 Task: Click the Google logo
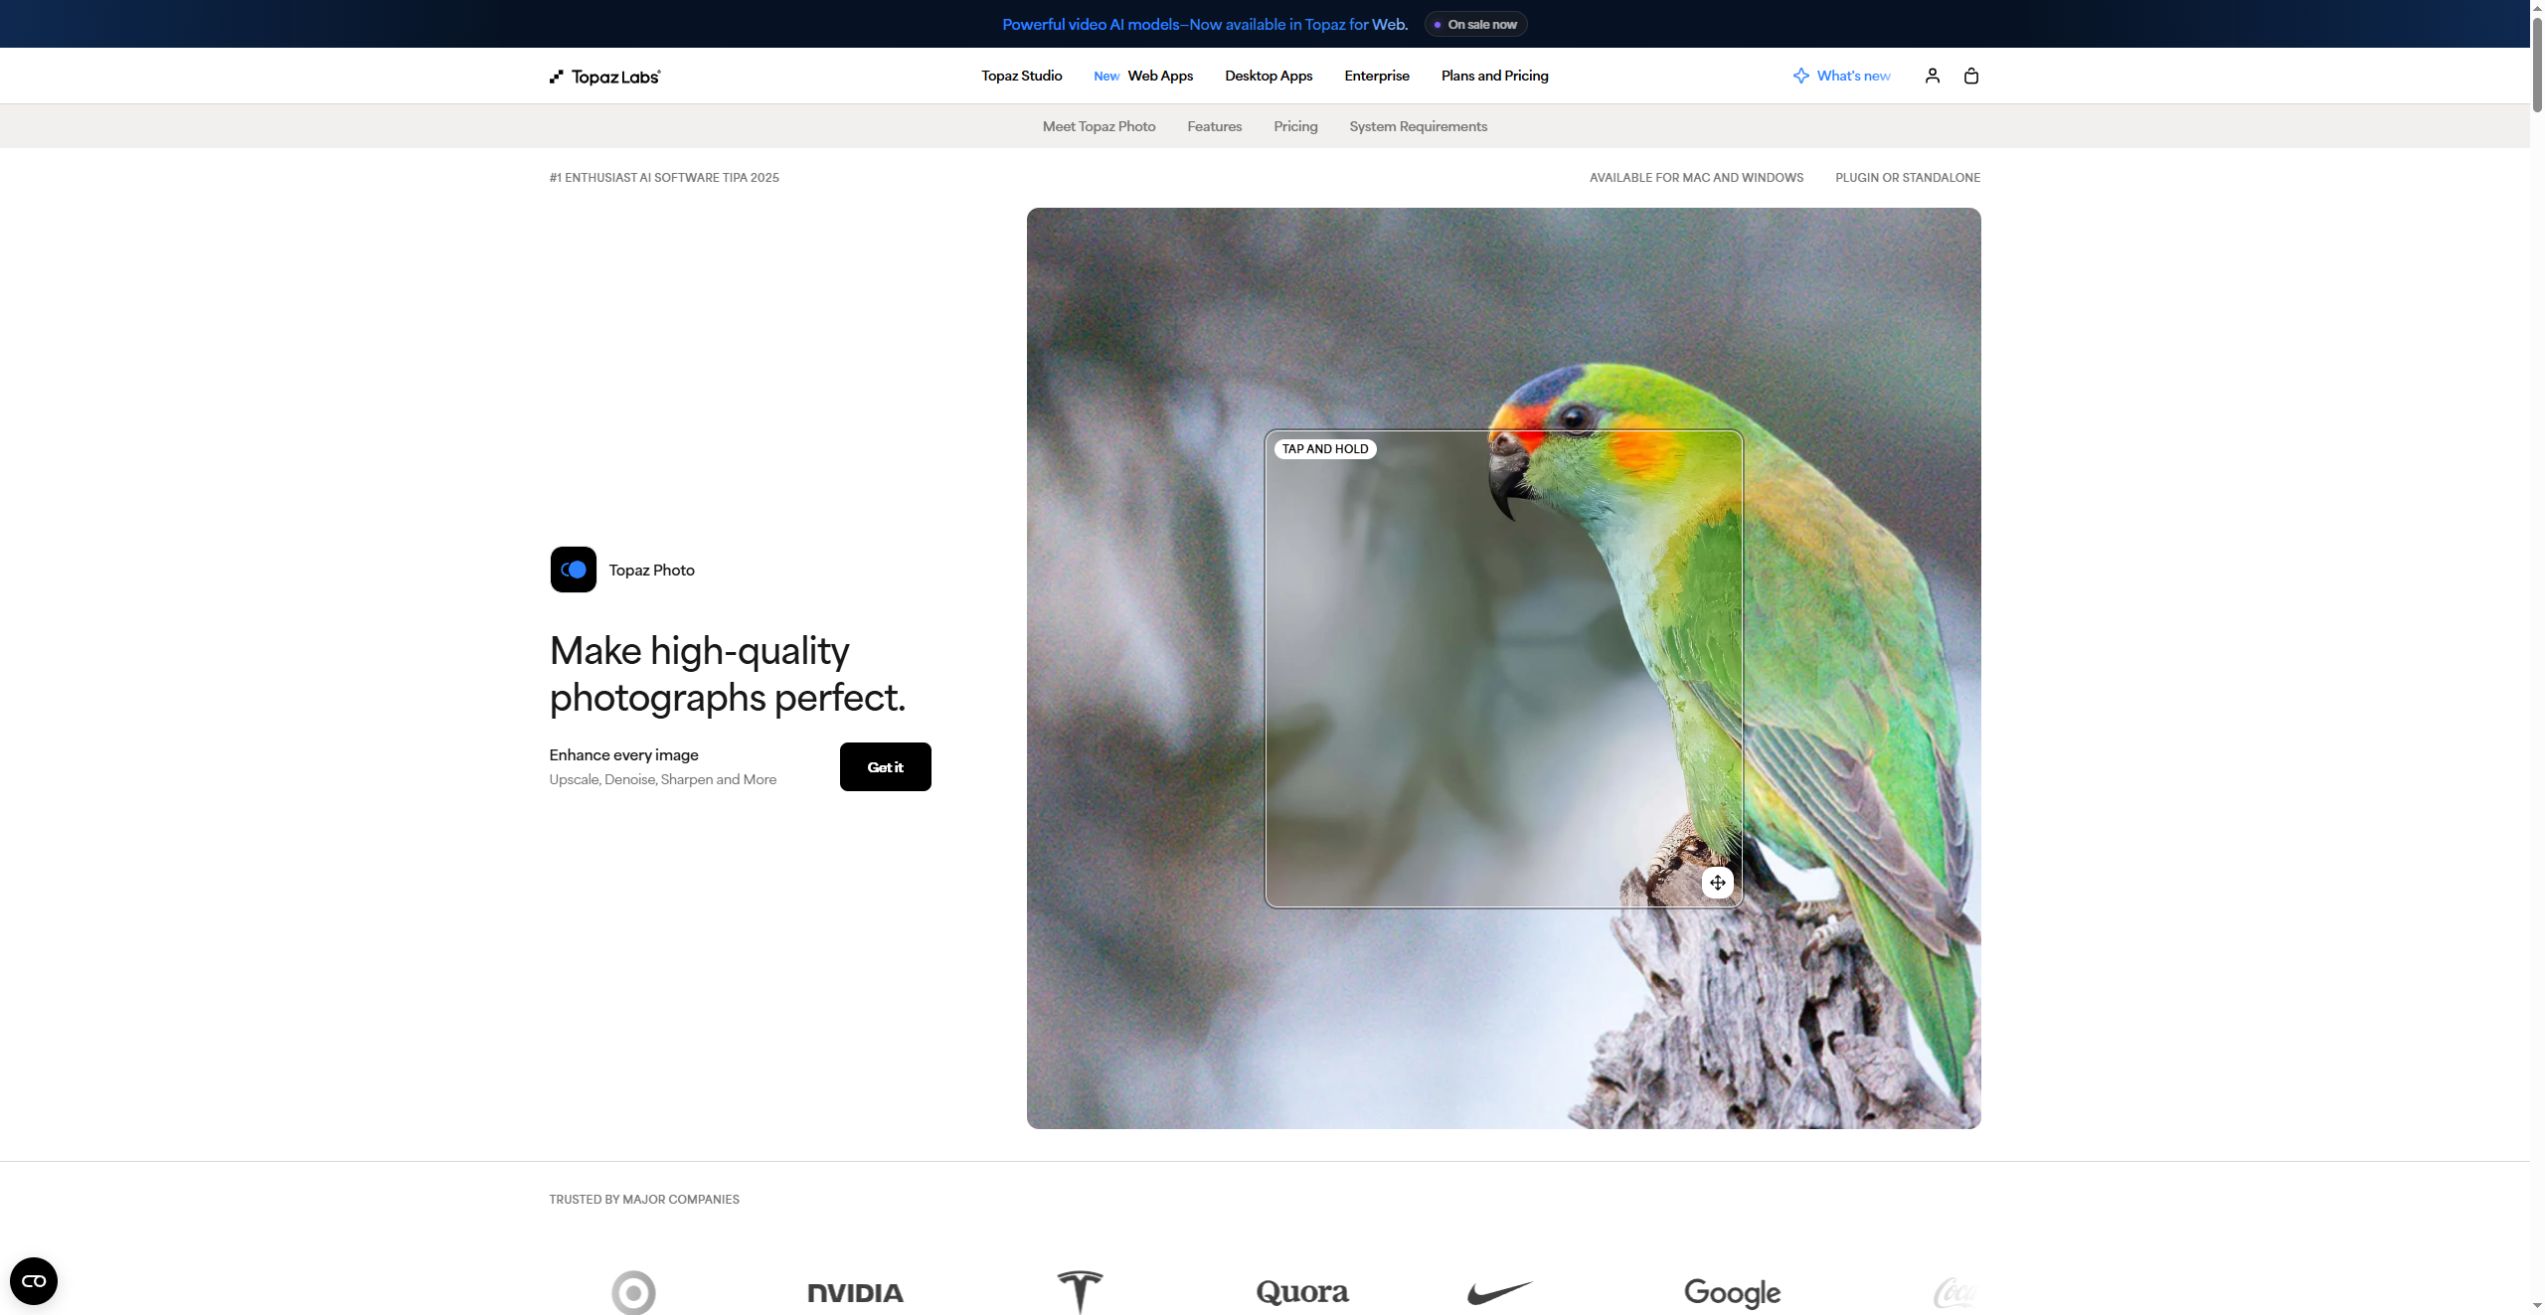pyautogui.click(x=1732, y=1293)
